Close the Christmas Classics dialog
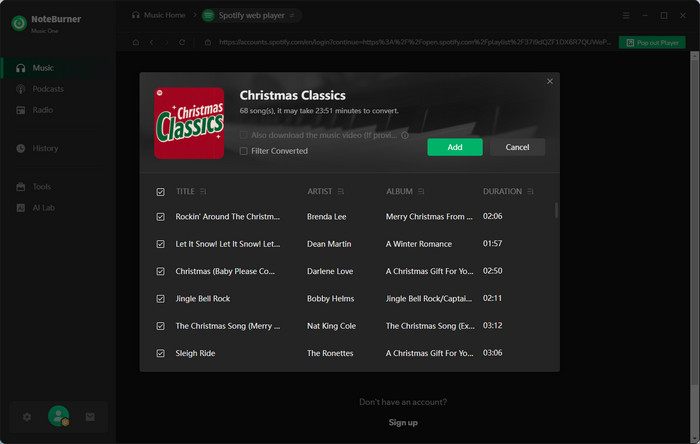700x444 pixels. click(x=550, y=81)
